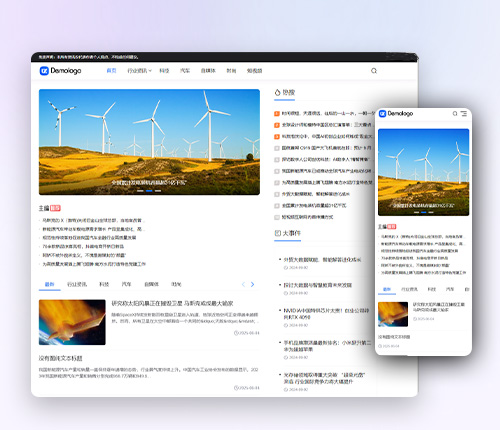Click red badge beside 主编 in mobile preview
This screenshot has height=430, width=500.
point(392,227)
